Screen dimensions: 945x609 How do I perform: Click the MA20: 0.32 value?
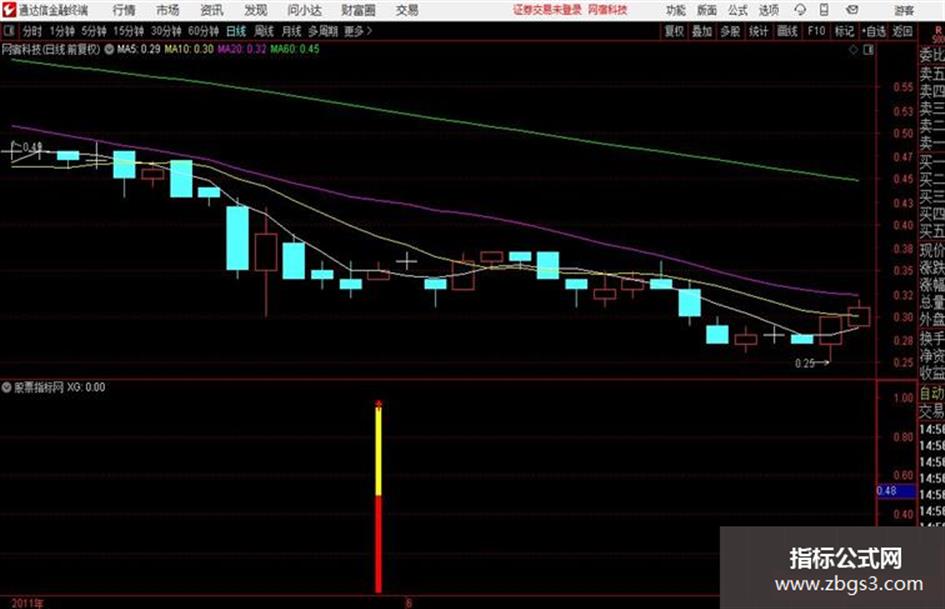click(x=242, y=49)
